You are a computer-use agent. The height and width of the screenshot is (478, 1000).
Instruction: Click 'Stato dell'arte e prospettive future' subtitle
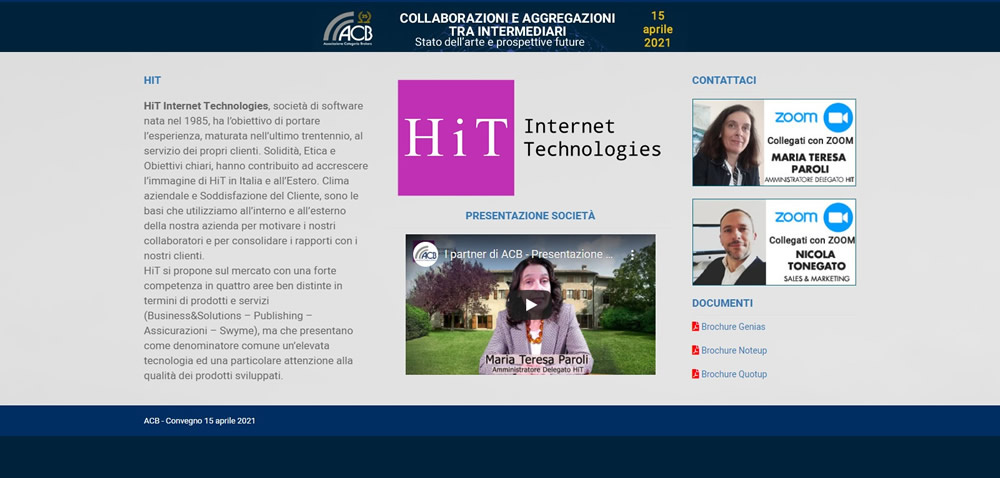[x=499, y=43]
